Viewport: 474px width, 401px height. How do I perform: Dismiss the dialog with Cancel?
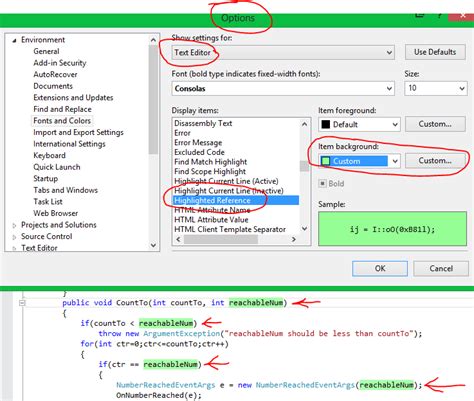[x=441, y=269]
